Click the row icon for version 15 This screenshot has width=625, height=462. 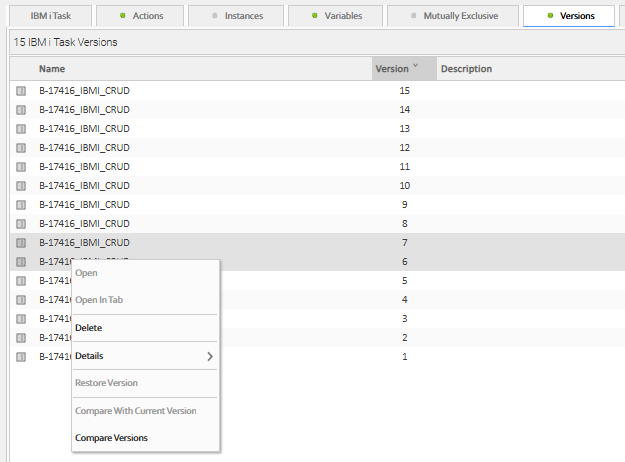pos(21,91)
